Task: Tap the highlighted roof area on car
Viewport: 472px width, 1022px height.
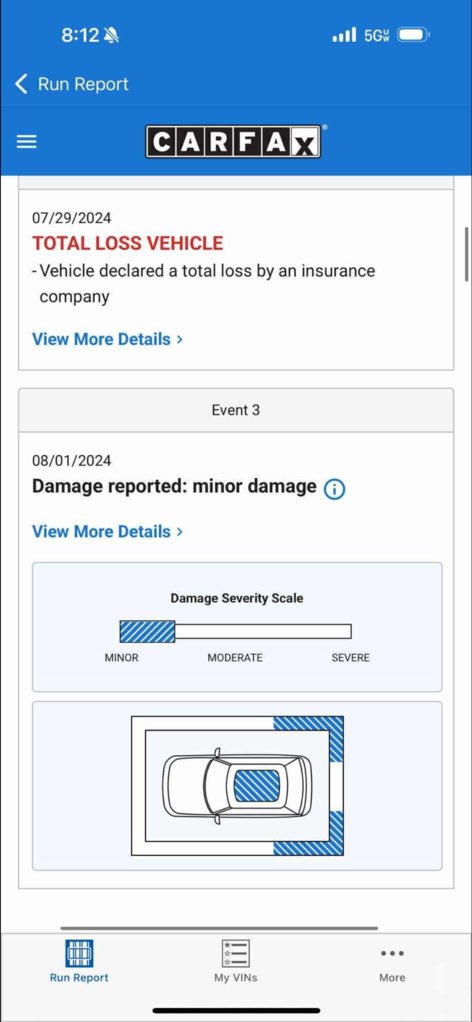Action: (x=257, y=785)
